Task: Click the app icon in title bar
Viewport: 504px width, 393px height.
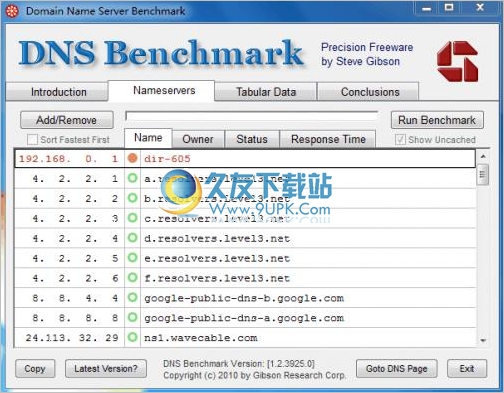Action: (12, 11)
